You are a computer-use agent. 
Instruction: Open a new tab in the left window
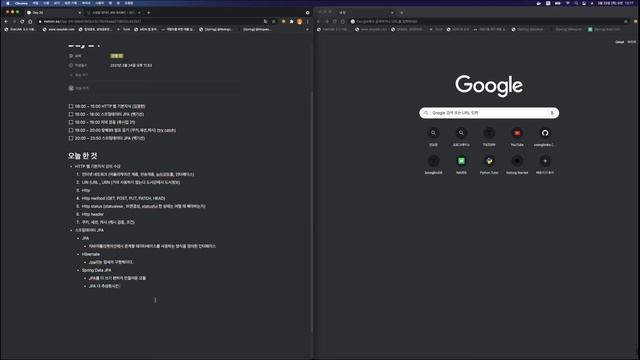pyautogui.click(x=149, y=13)
